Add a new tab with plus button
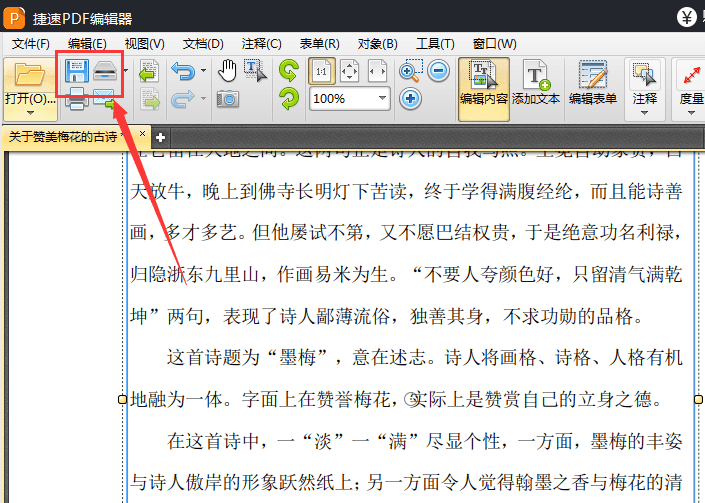705x503 pixels. [x=161, y=138]
